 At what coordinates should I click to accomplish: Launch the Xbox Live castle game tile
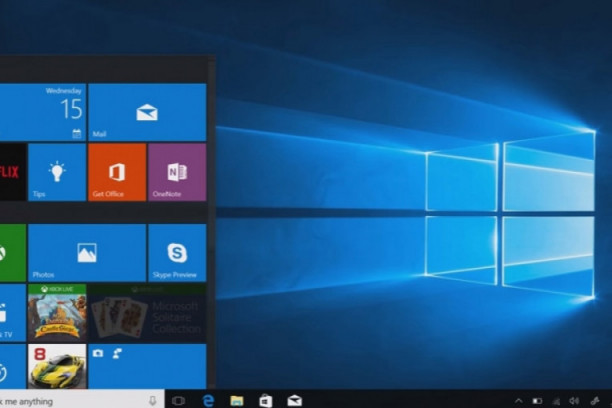point(57,312)
